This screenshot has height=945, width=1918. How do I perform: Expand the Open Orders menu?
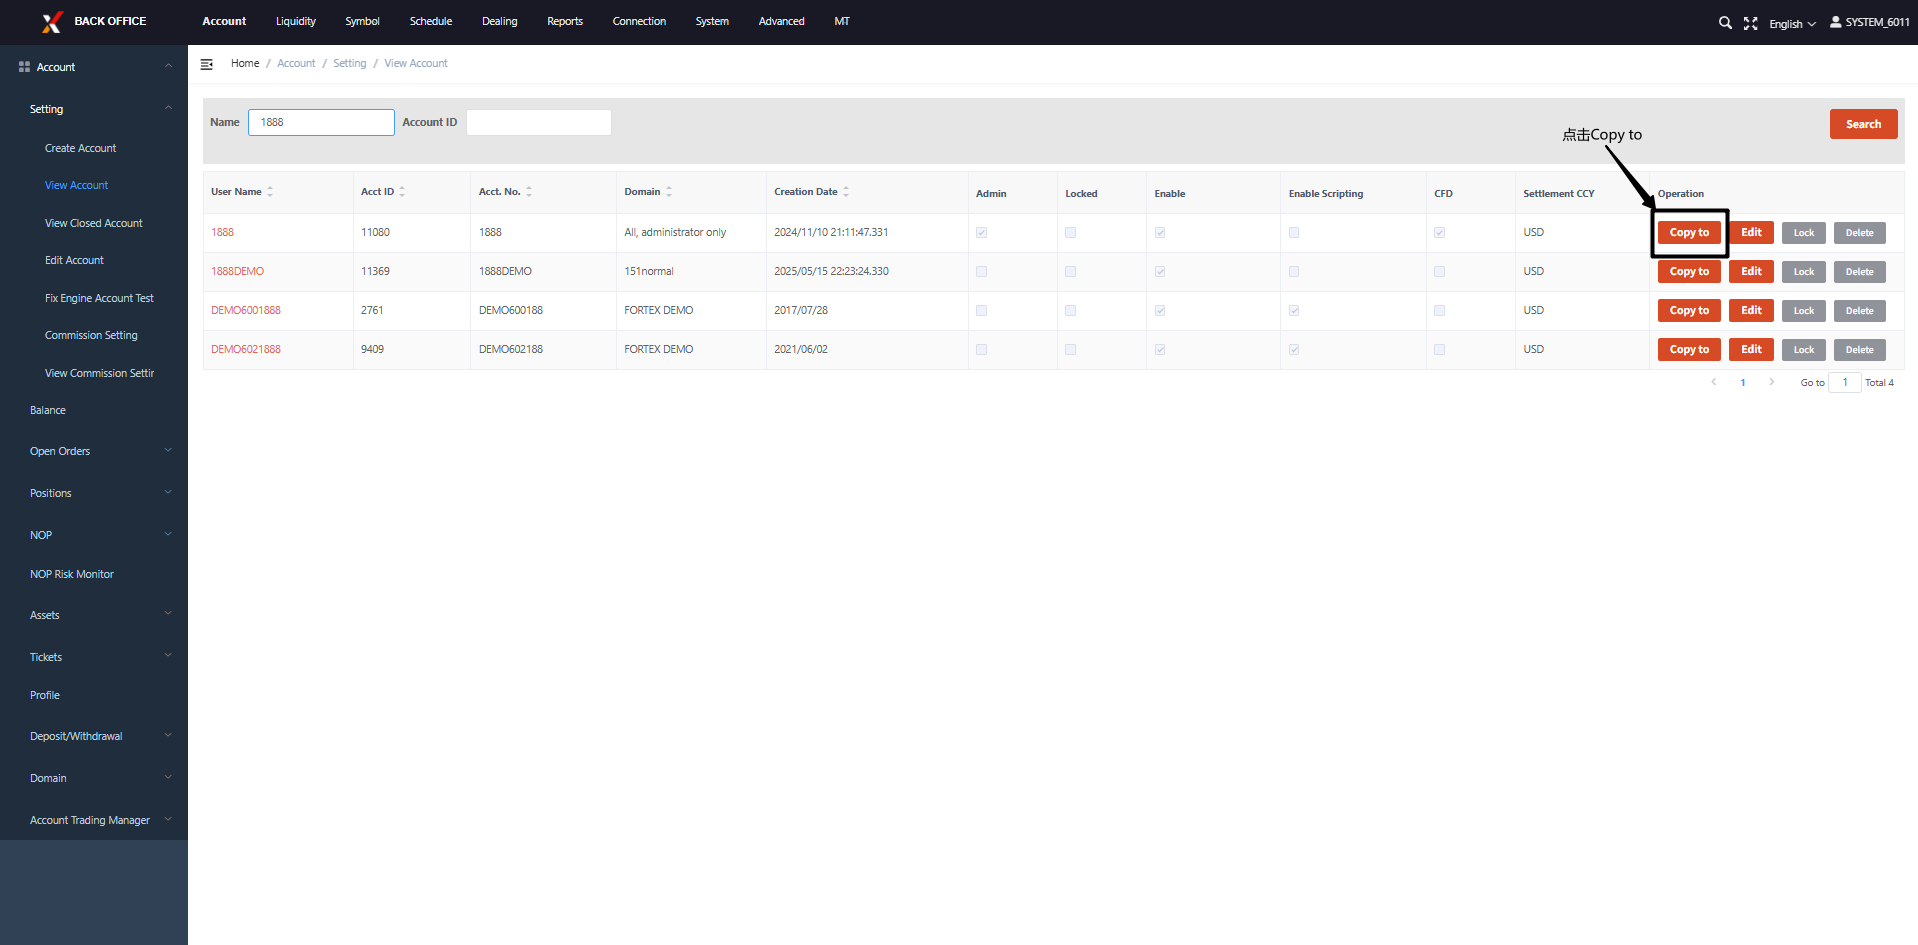pyautogui.click(x=168, y=450)
